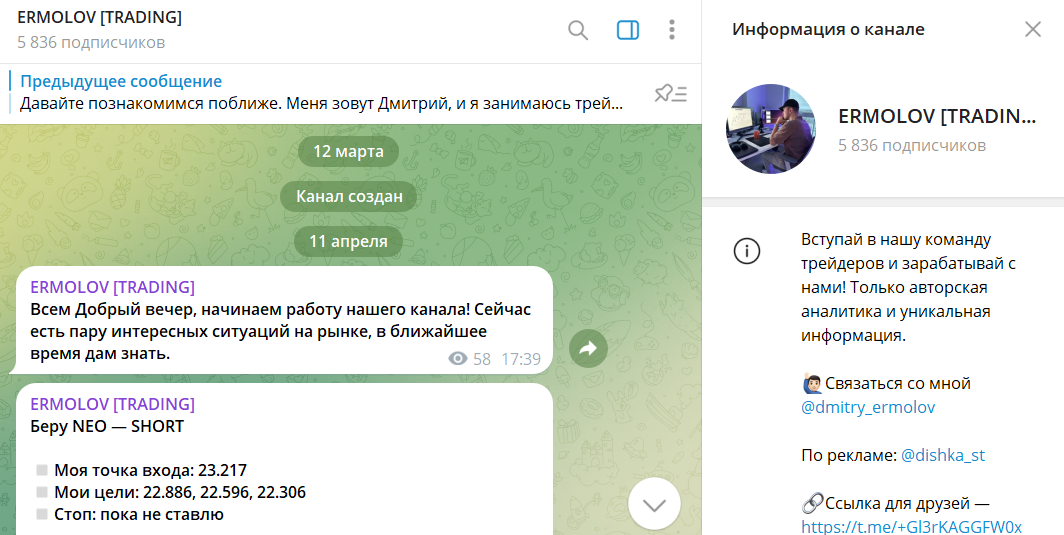Image resolution: width=1064 pixels, height=535 pixels.
Task: Click the ERMOLOV [TRADING] name on the NEO SHORT post
Action: coord(113,404)
